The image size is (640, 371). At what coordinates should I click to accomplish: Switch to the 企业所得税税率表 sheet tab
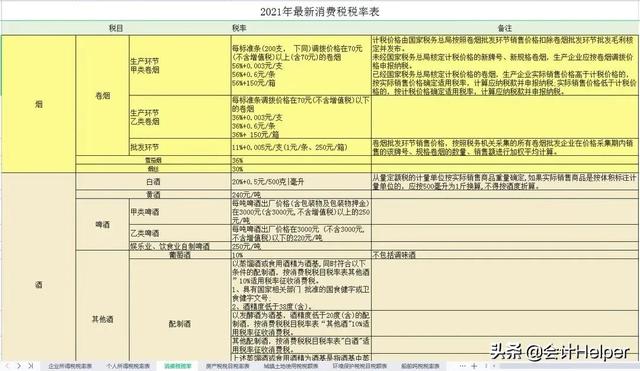(70, 366)
